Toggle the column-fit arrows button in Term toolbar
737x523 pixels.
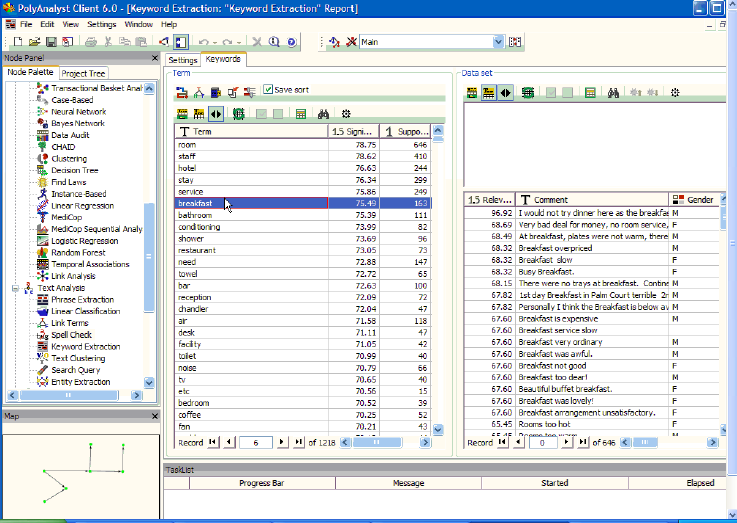tap(217, 114)
